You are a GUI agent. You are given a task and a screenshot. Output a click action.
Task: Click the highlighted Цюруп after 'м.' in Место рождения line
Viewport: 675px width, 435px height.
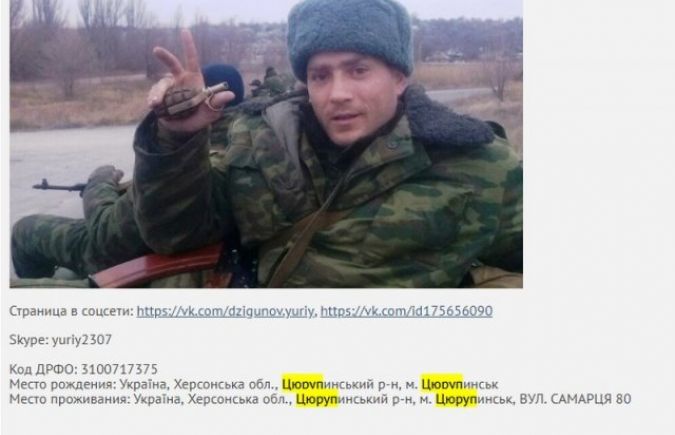point(442,384)
